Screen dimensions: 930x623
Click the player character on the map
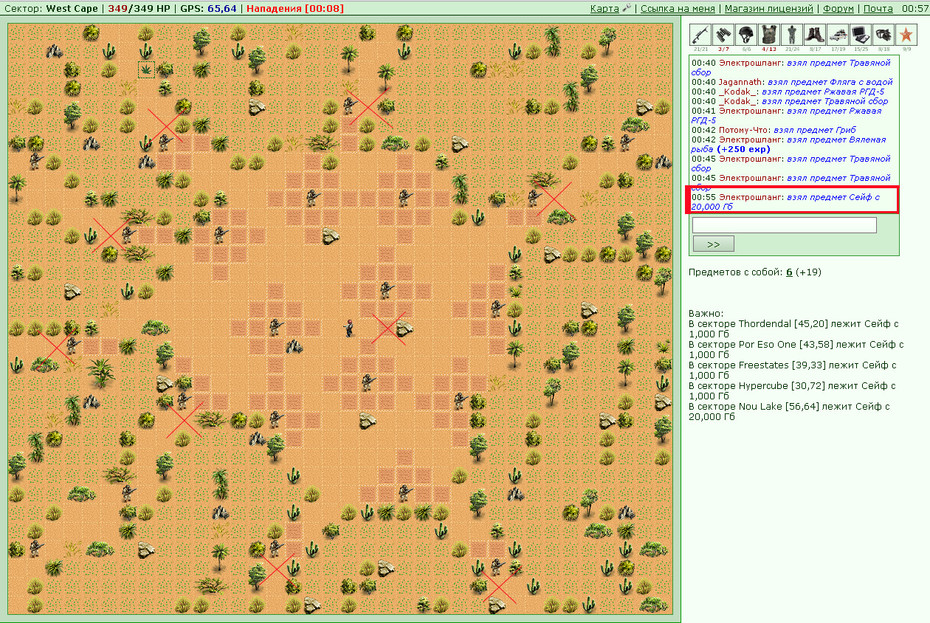pyautogui.click(x=349, y=328)
